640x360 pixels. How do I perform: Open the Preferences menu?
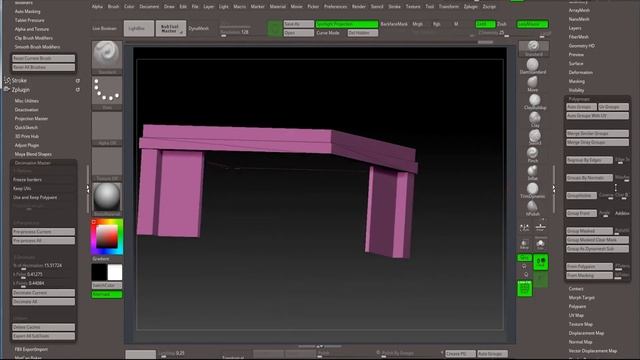335,7
